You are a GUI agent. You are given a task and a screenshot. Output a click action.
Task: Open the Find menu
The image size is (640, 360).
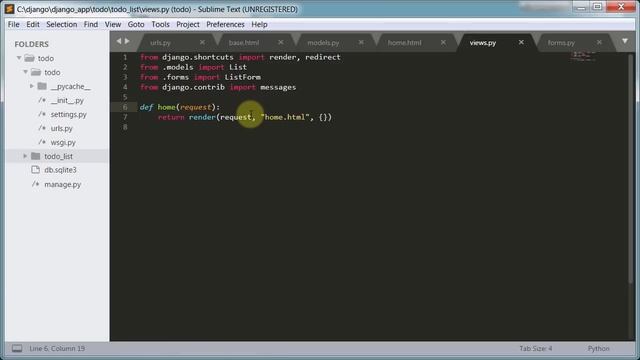click(91, 24)
